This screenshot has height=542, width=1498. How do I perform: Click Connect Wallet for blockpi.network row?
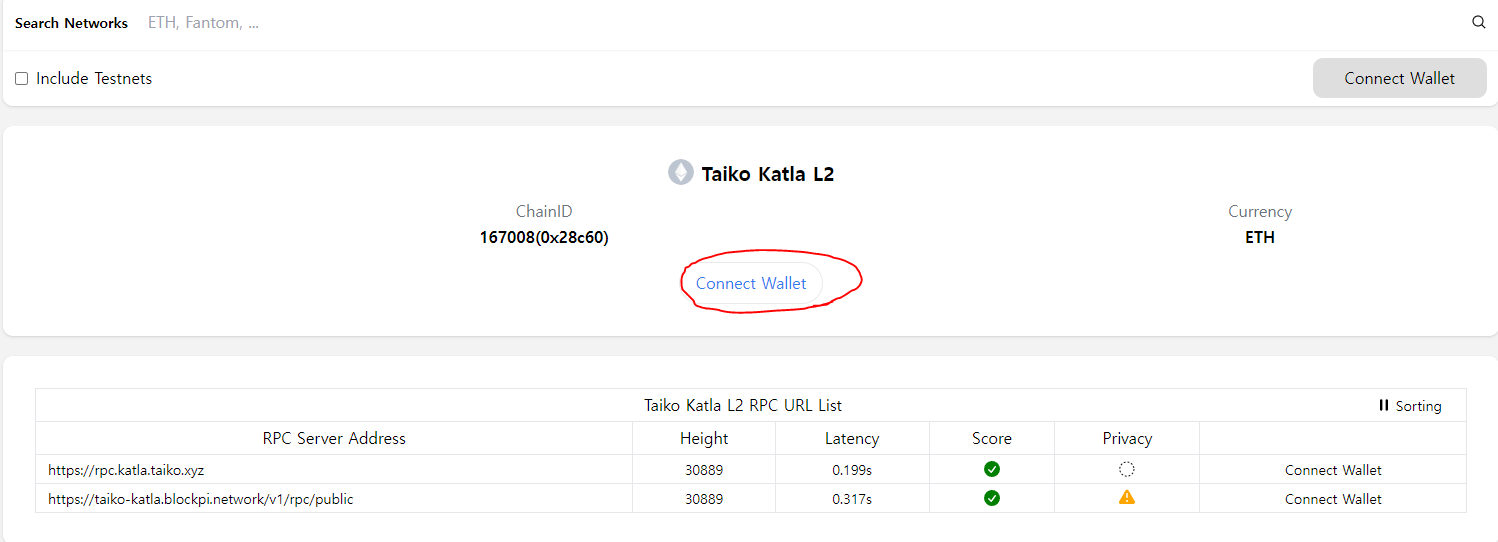[1333, 499]
